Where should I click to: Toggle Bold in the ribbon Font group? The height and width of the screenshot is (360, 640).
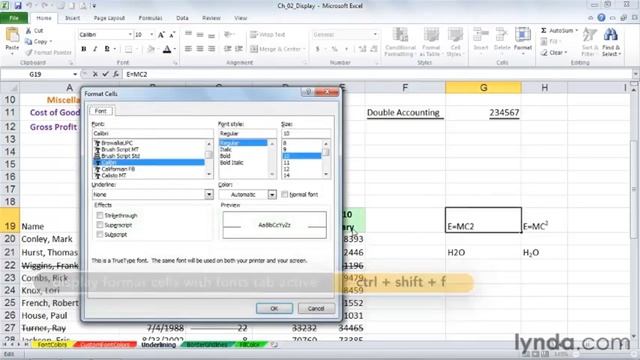click(x=84, y=49)
